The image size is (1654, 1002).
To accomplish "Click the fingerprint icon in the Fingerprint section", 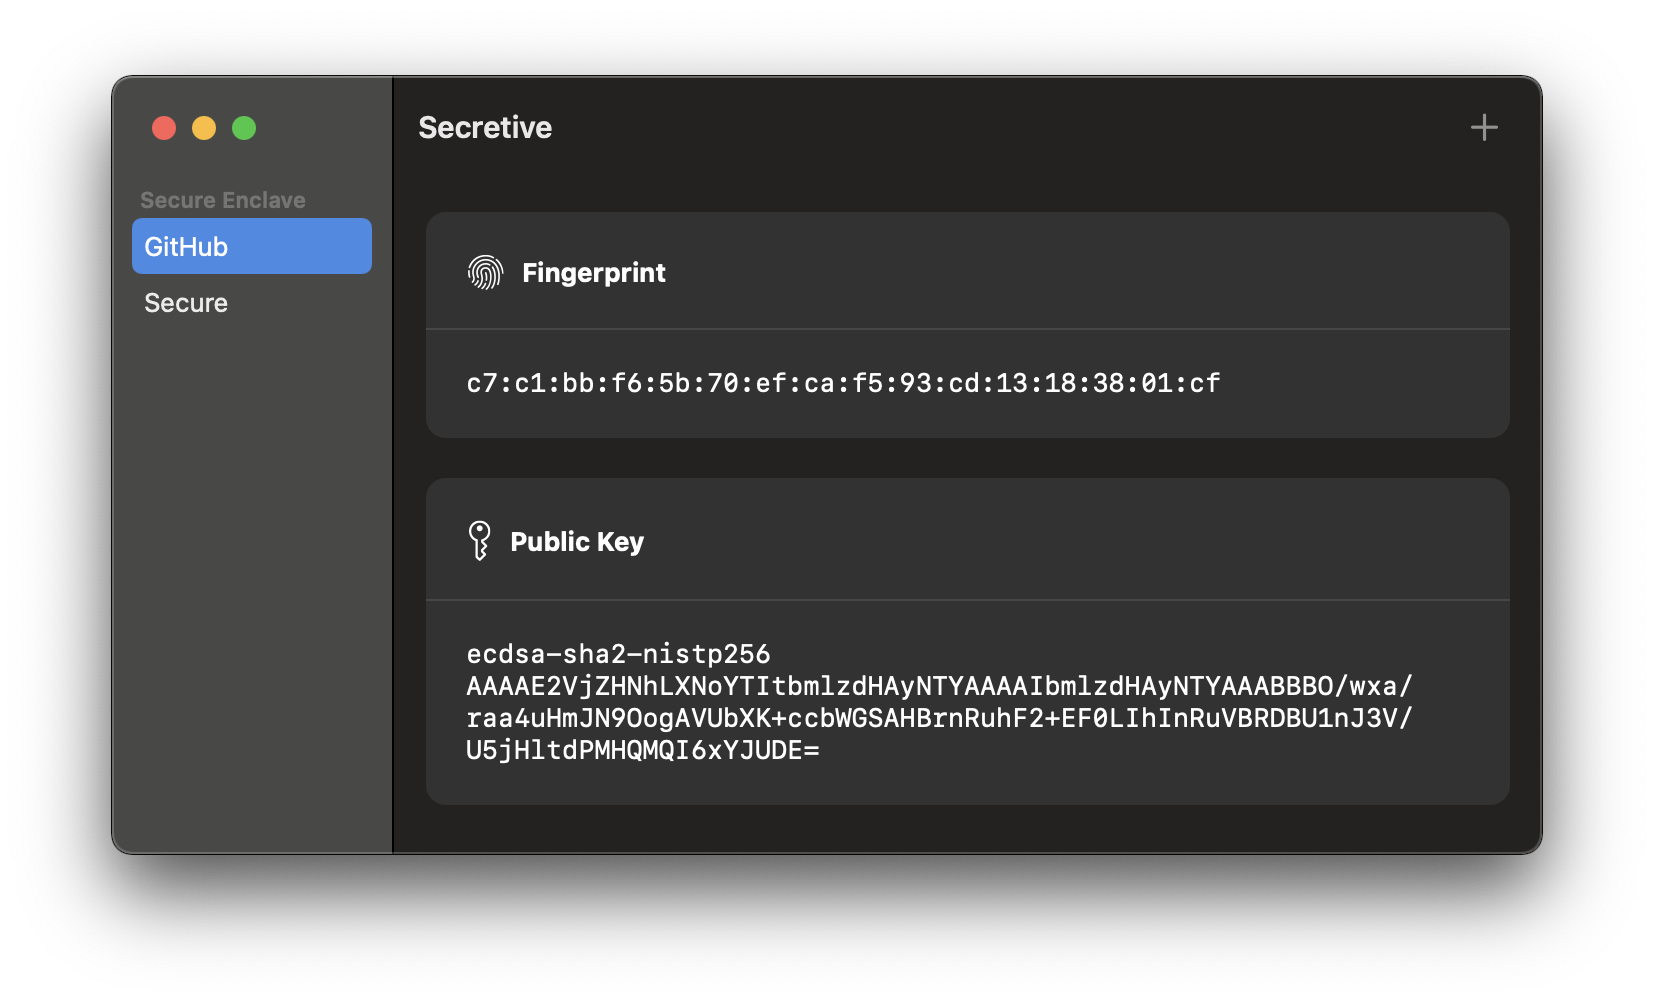I will coord(486,271).
